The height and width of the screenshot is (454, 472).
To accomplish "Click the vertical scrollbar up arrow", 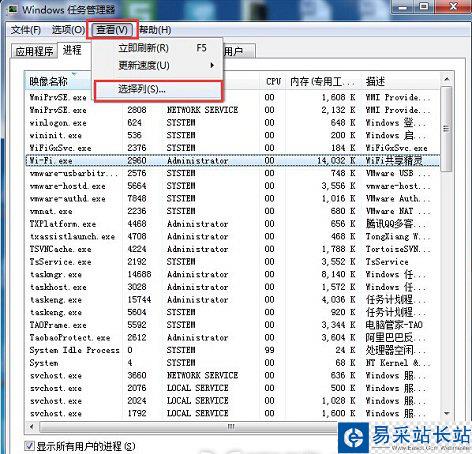I will click(447, 79).
